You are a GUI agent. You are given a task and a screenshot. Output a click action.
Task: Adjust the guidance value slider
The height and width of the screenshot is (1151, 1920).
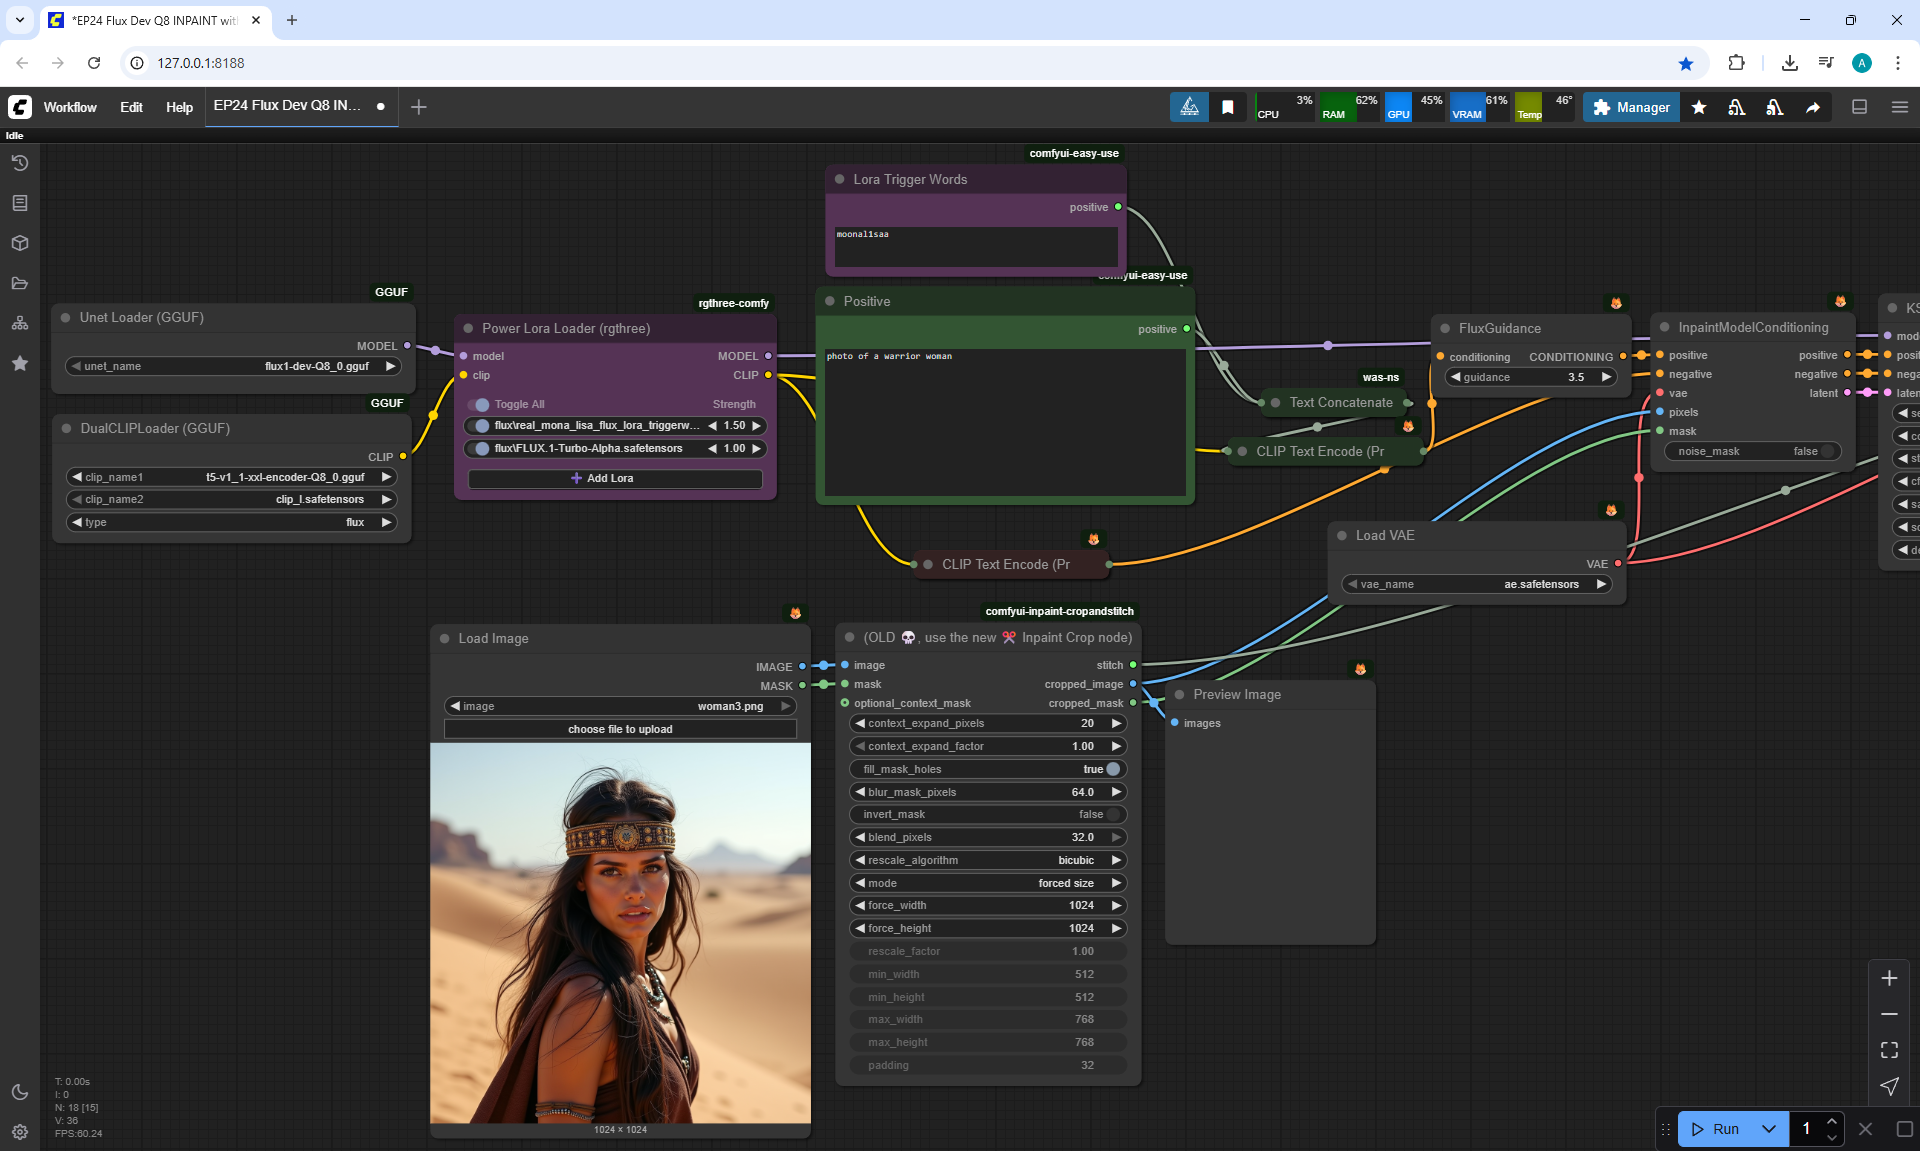click(x=1530, y=377)
